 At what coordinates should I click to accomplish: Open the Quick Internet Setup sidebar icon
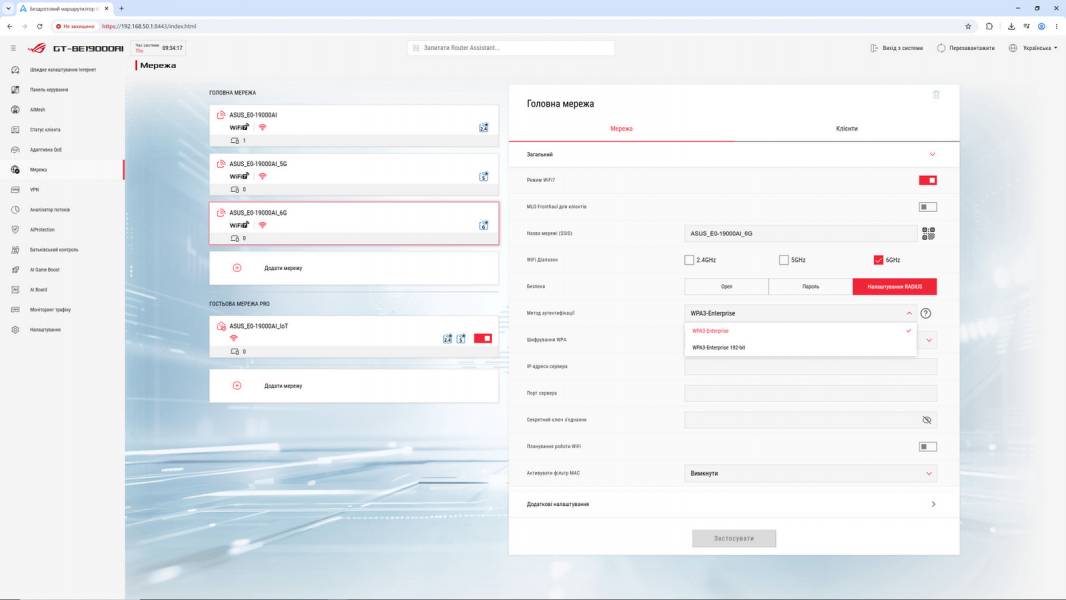[x=15, y=70]
